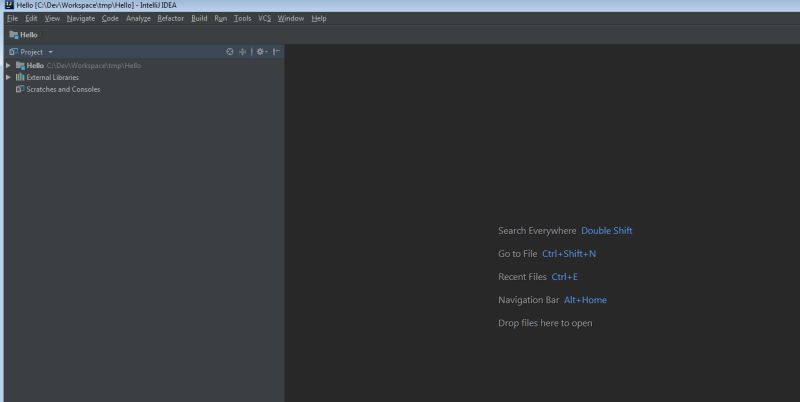The image size is (800, 402).
Task: Click the External Libraries icon
Action: tap(20, 77)
